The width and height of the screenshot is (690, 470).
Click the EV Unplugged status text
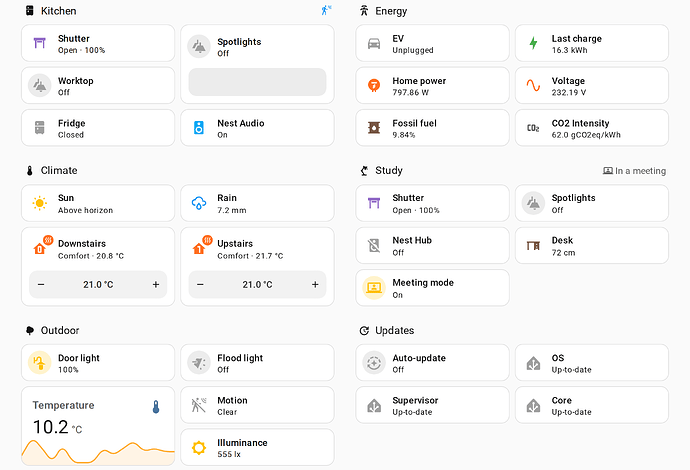pyautogui.click(x=413, y=50)
